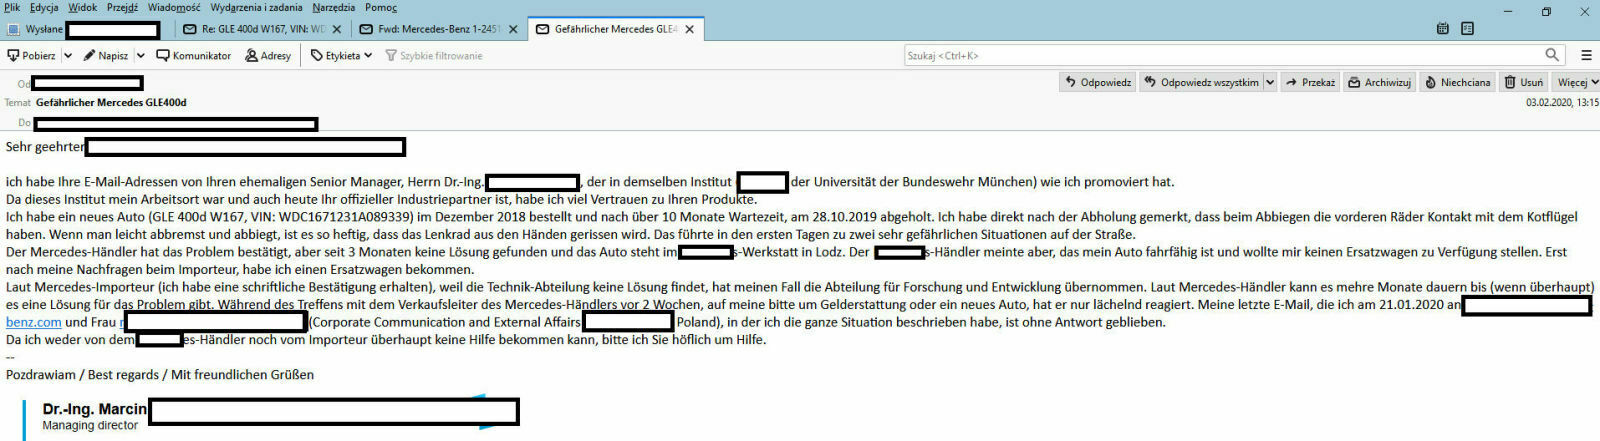The image size is (1600, 441).
Task: Click the date '03.02.2020, 13:15'
Action: (1562, 102)
